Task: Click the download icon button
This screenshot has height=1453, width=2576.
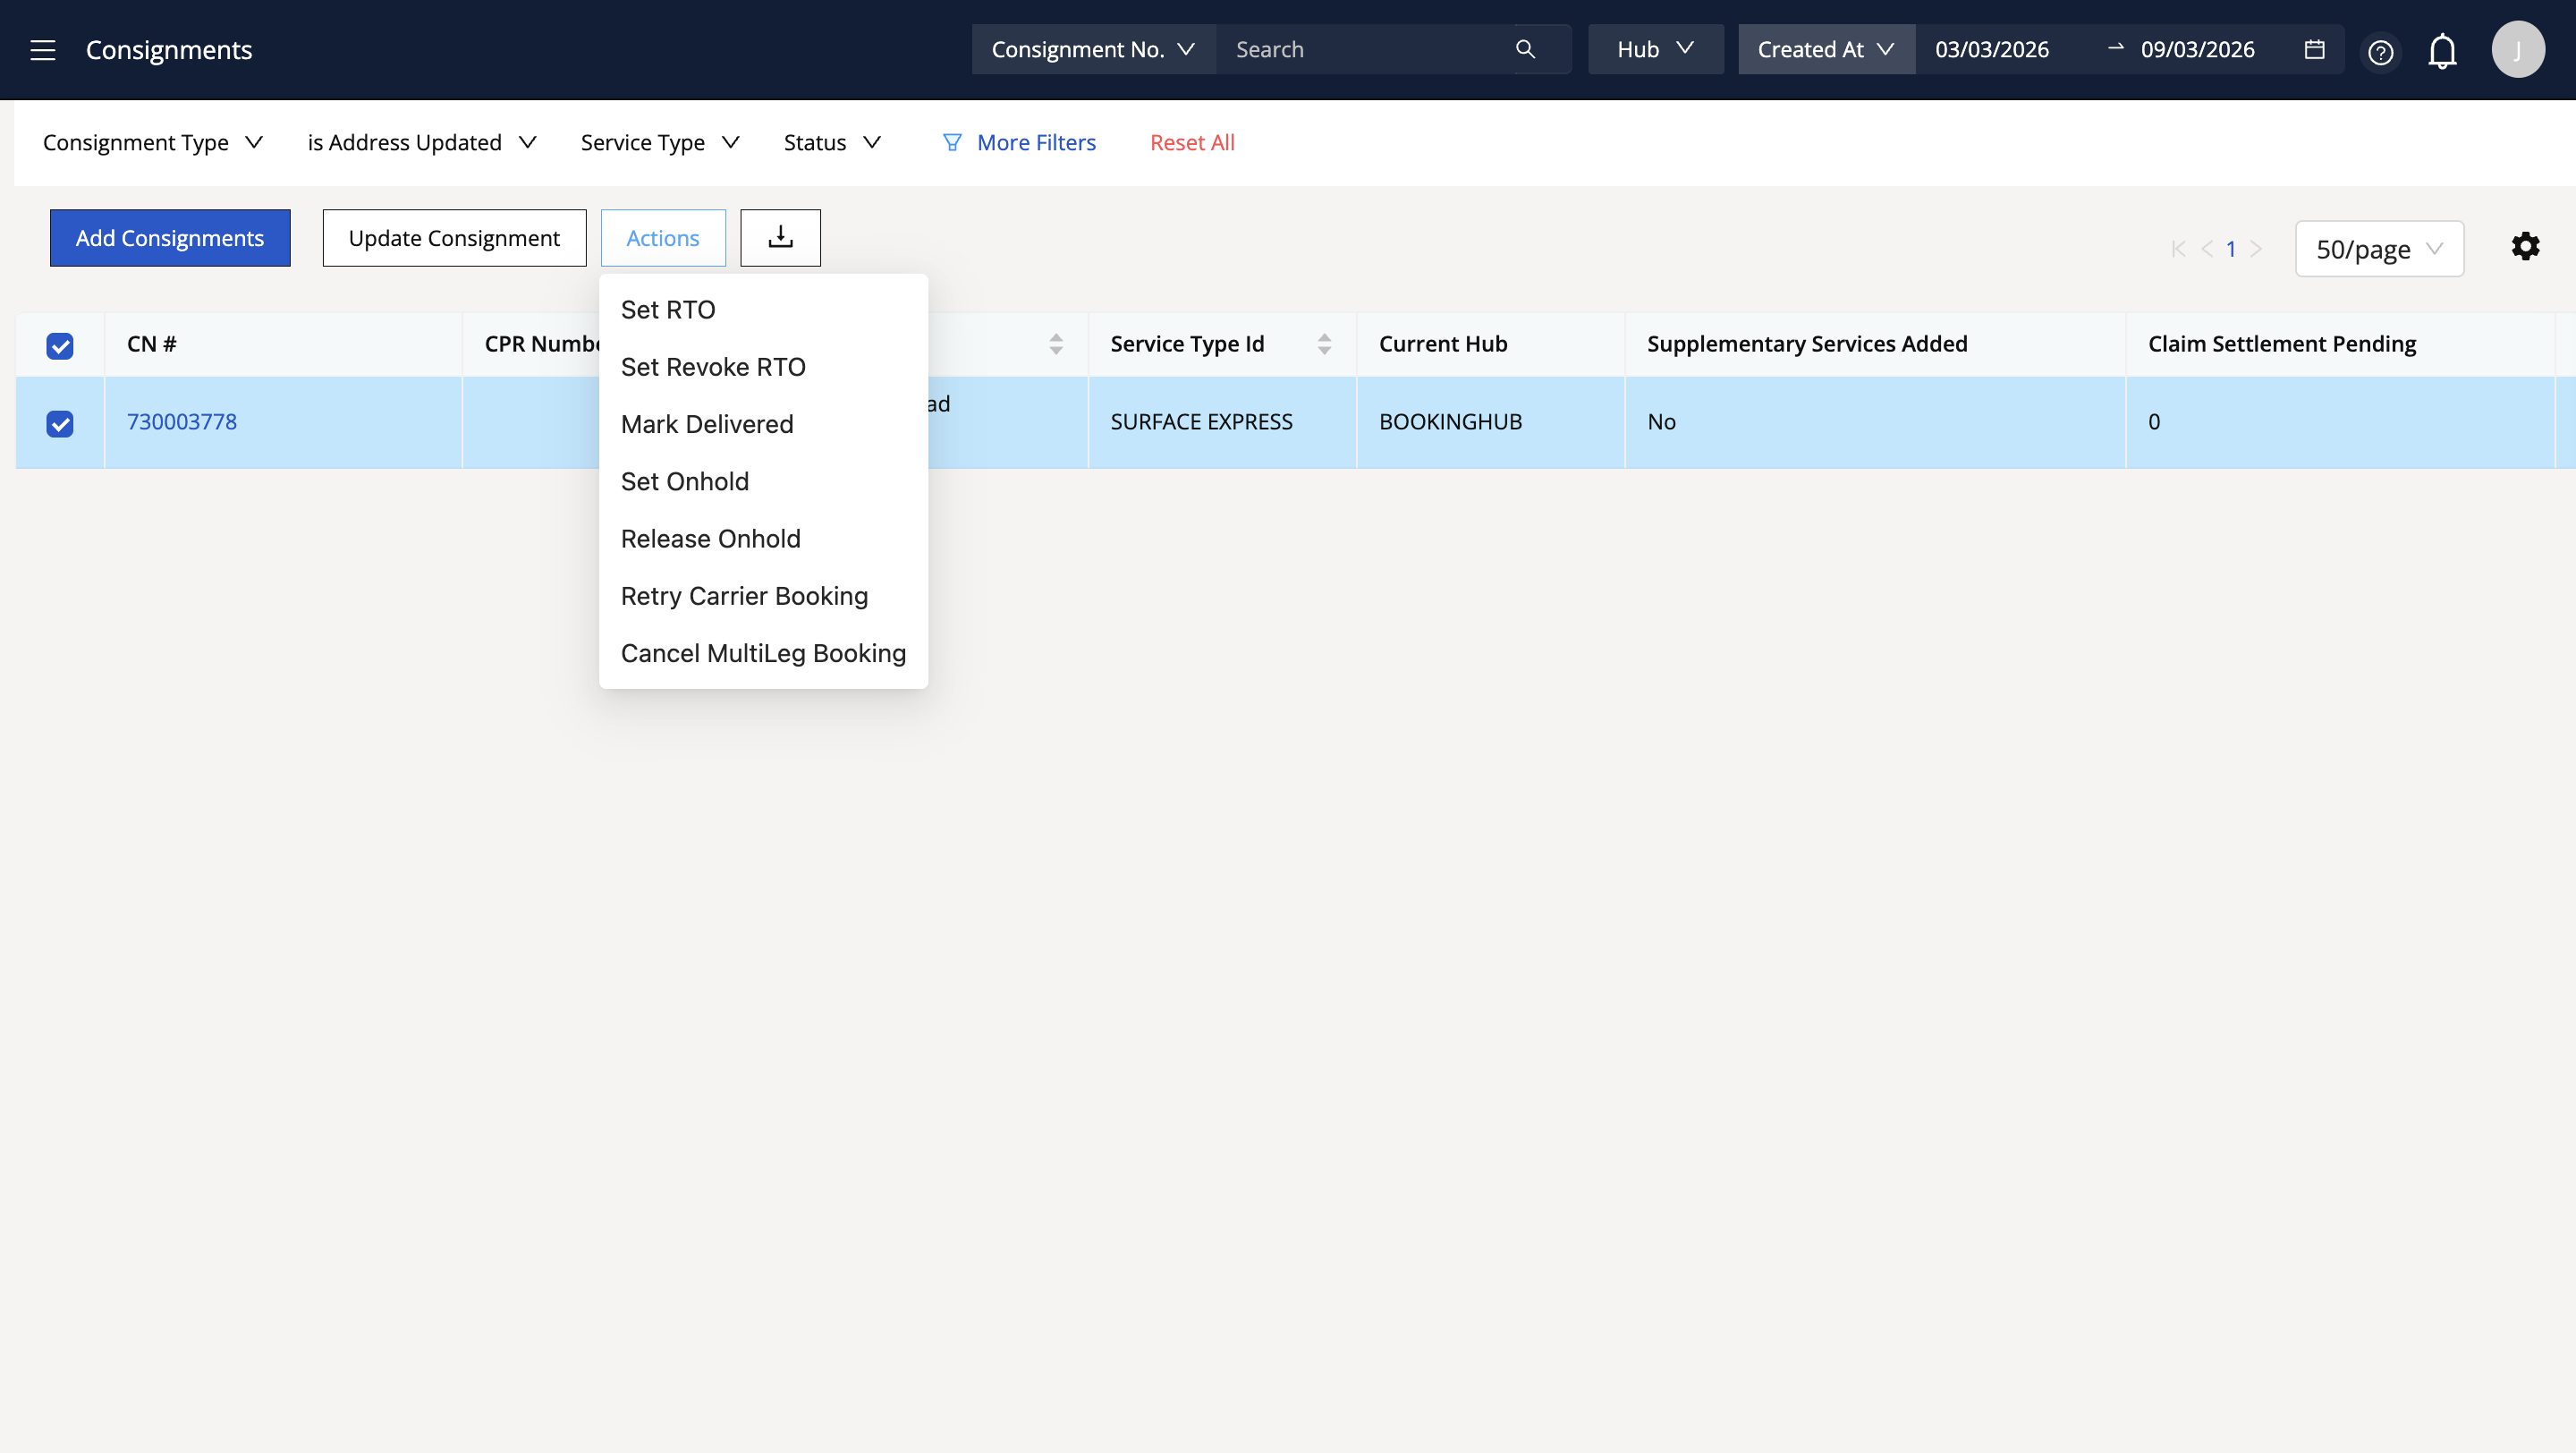Action: point(780,238)
